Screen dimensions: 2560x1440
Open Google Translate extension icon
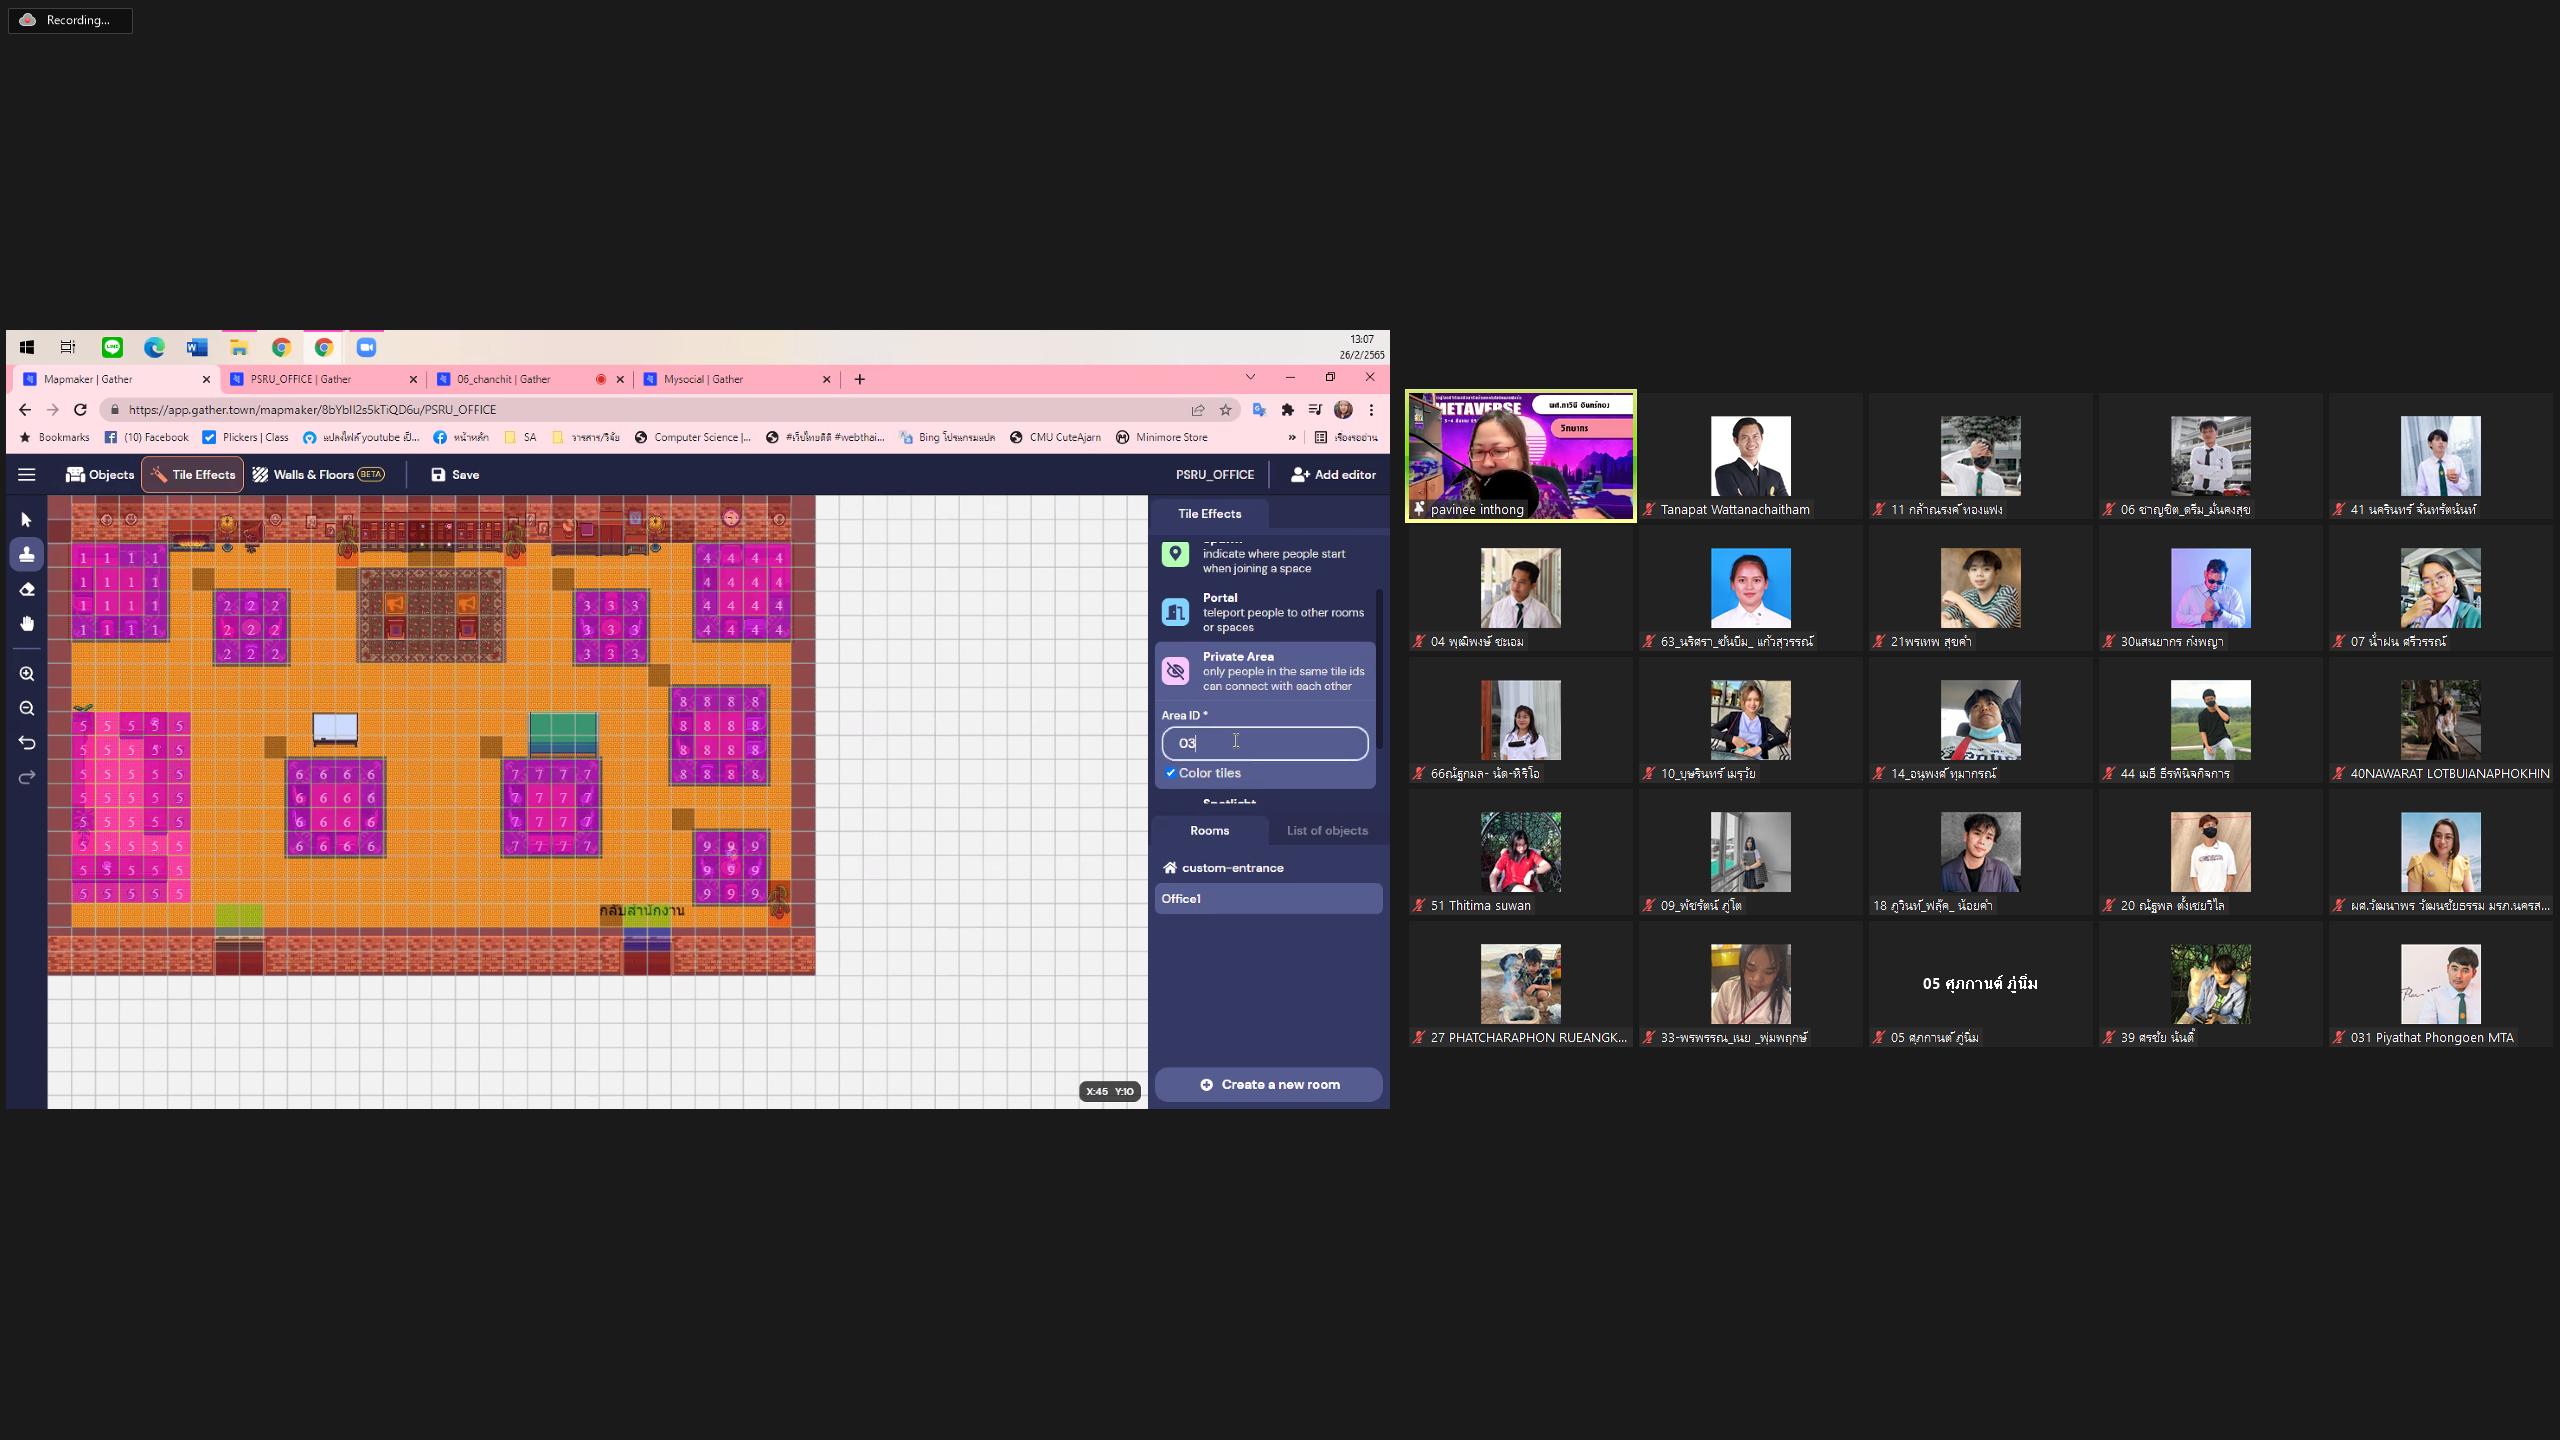click(x=1259, y=409)
